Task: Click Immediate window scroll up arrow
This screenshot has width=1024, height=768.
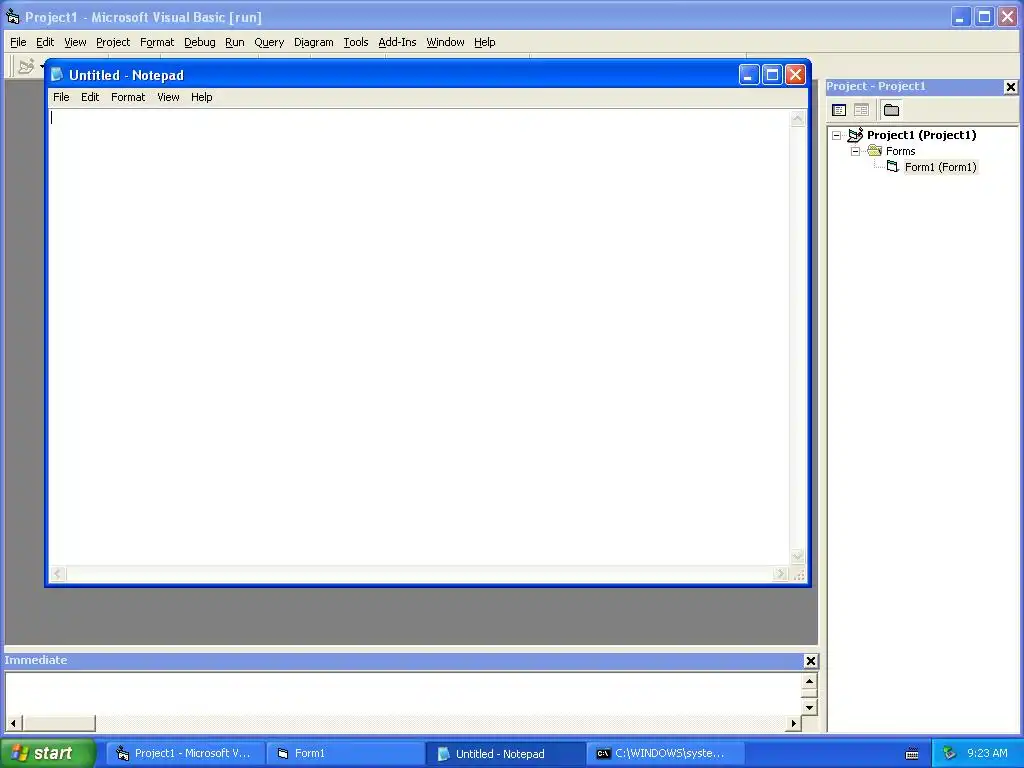Action: (x=809, y=681)
